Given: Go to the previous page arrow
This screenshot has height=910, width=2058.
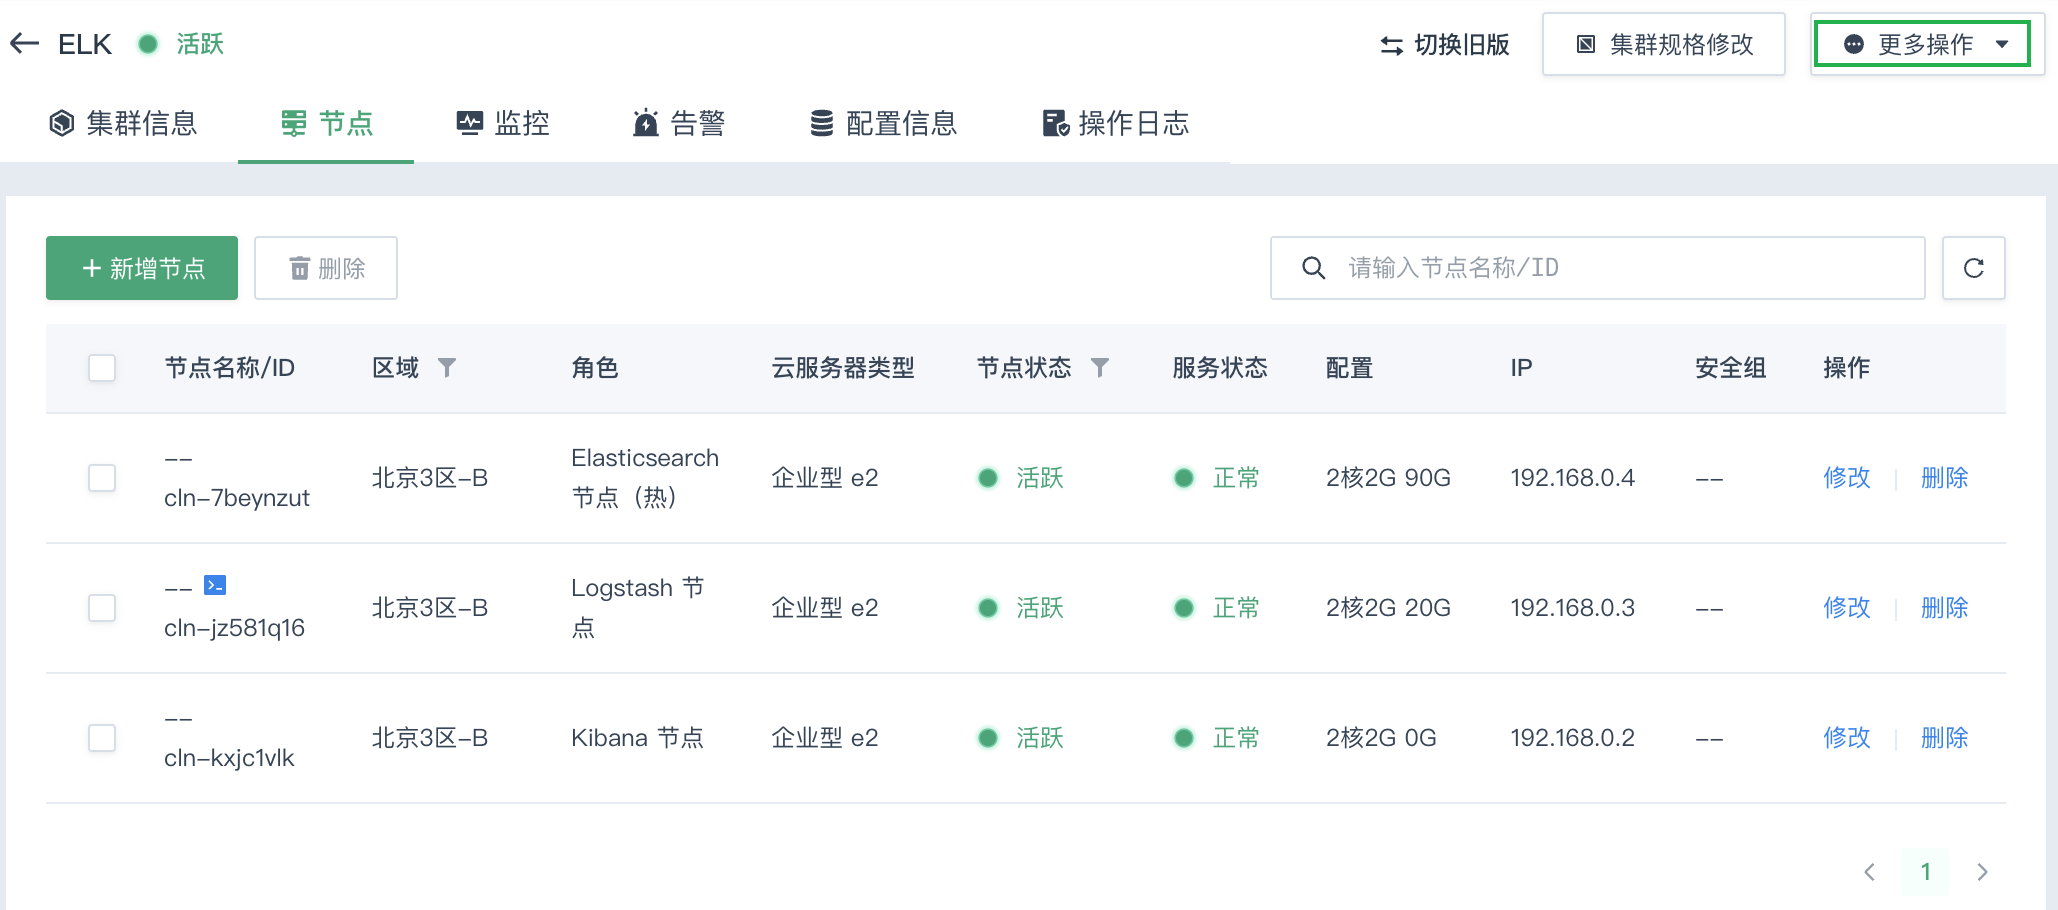Looking at the screenshot, I should [1869, 872].
